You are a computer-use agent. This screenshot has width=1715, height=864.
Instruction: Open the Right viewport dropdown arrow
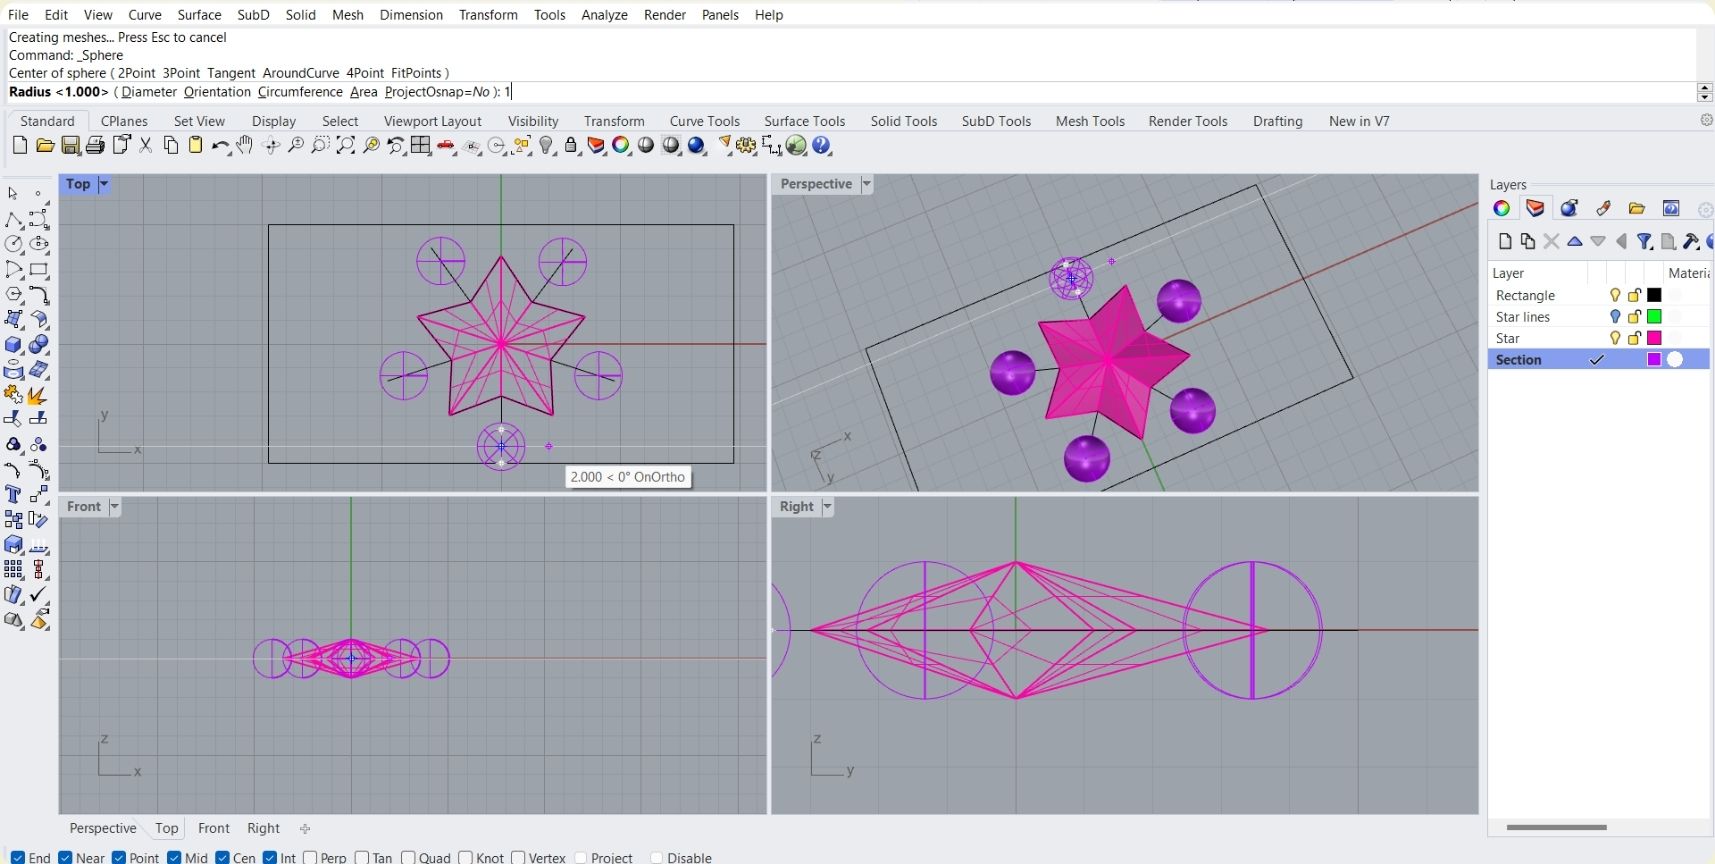827,507
